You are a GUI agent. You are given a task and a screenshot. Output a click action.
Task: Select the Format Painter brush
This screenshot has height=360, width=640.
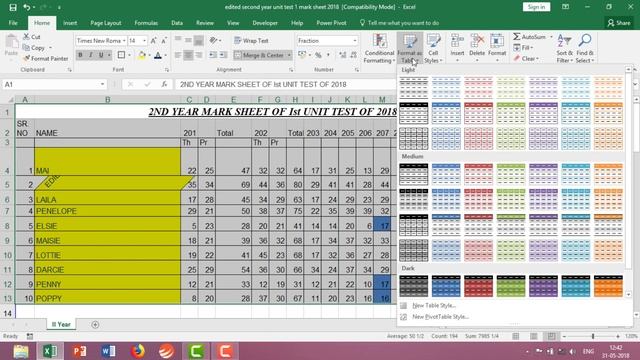click(27, 58)
